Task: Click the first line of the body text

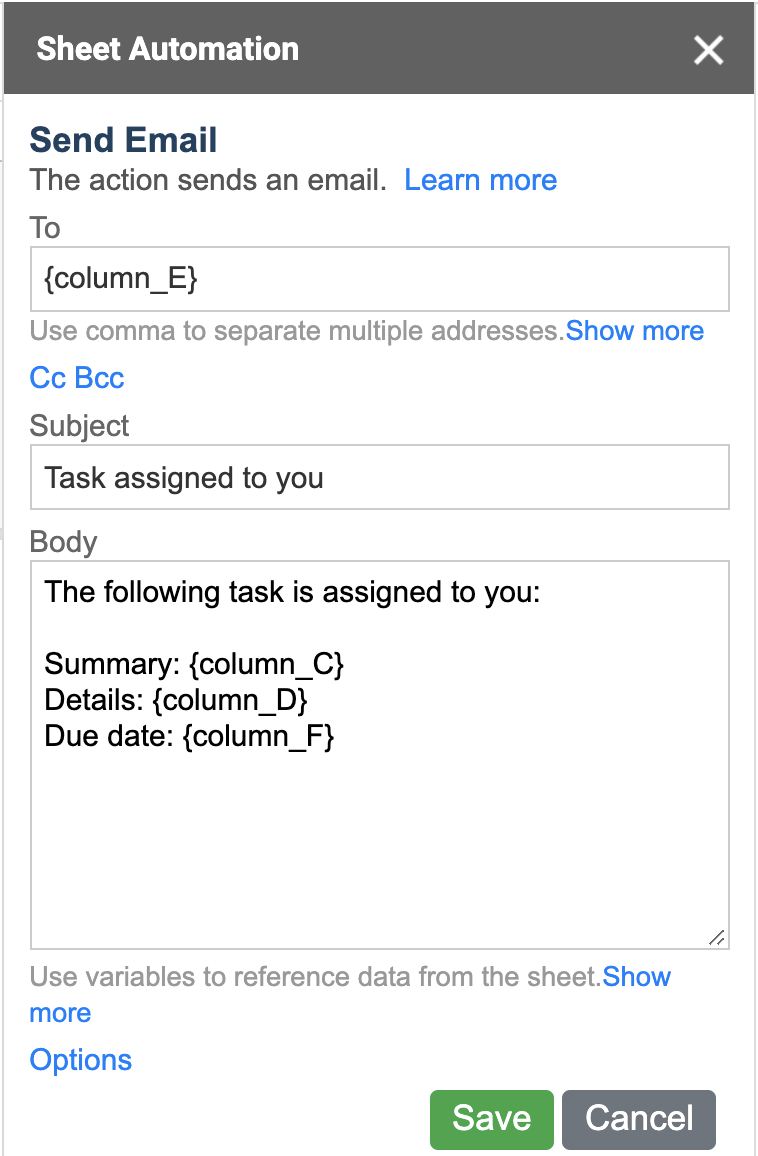Action: click(x=292, y=592)
